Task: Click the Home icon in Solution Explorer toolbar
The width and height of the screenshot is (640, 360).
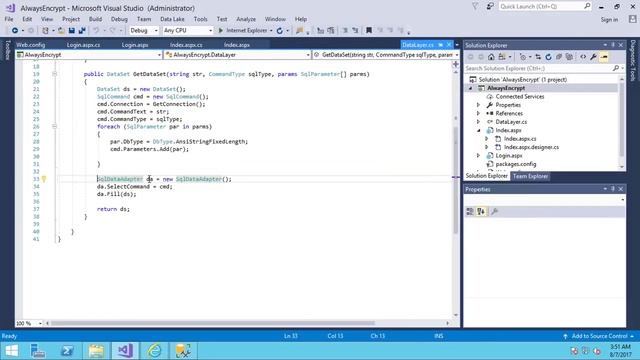Action: (x=491, y=57)
